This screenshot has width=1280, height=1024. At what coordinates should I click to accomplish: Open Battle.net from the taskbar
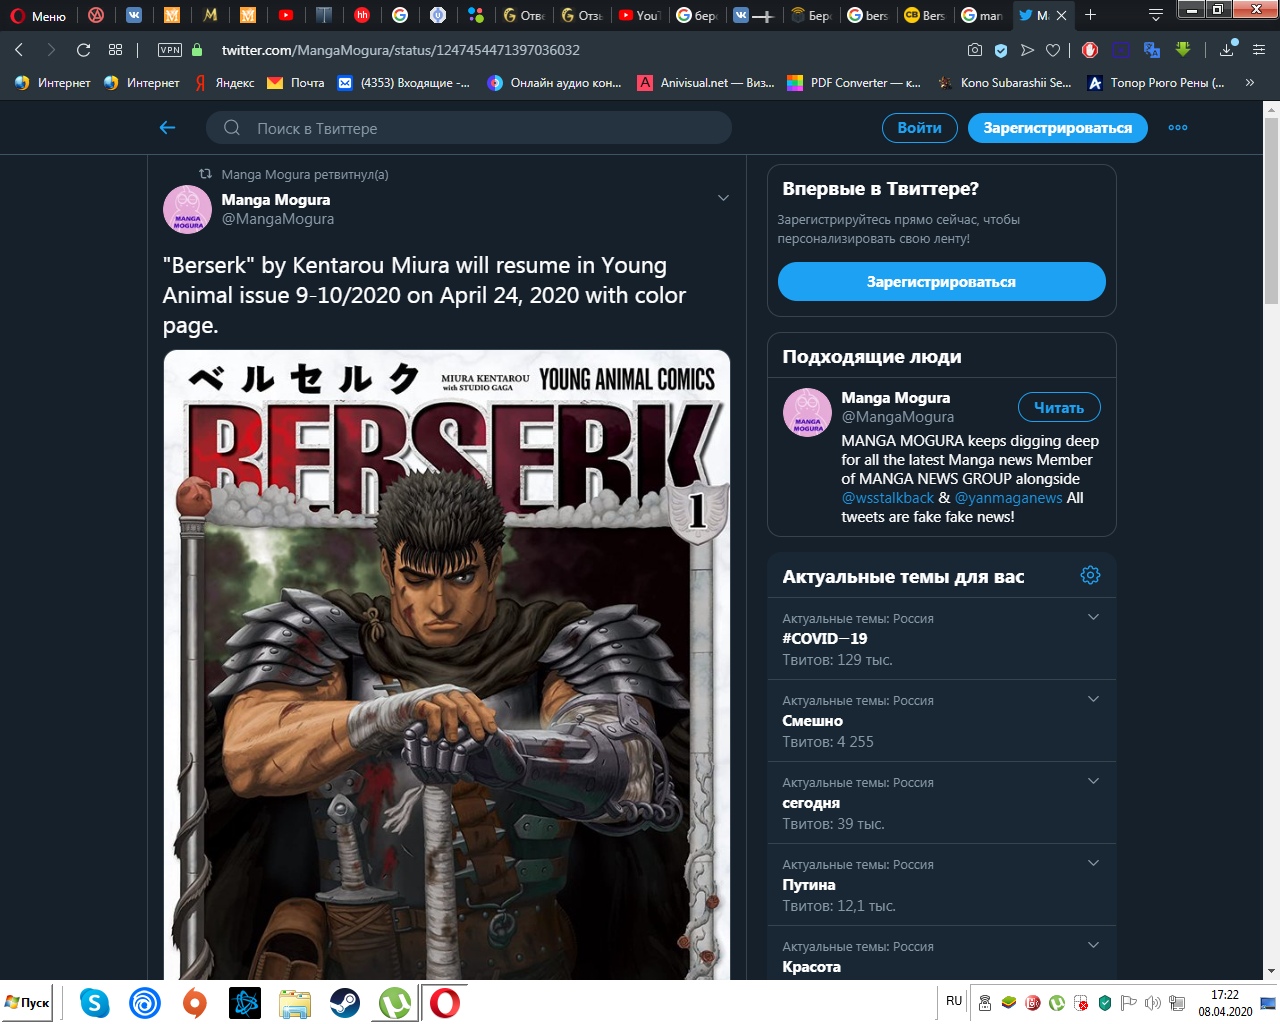pyautogui.click(x=245, y=1002)
